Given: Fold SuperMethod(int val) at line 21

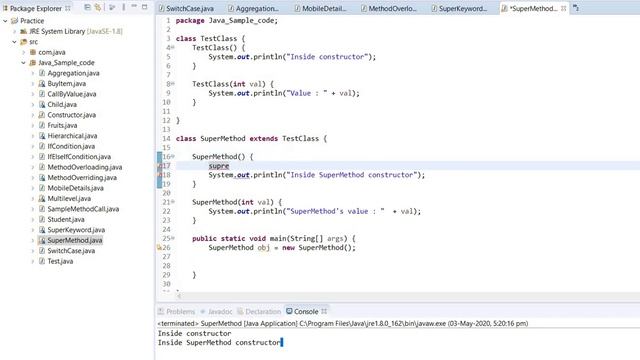Looking at the screenshot, I should (173, 202).
